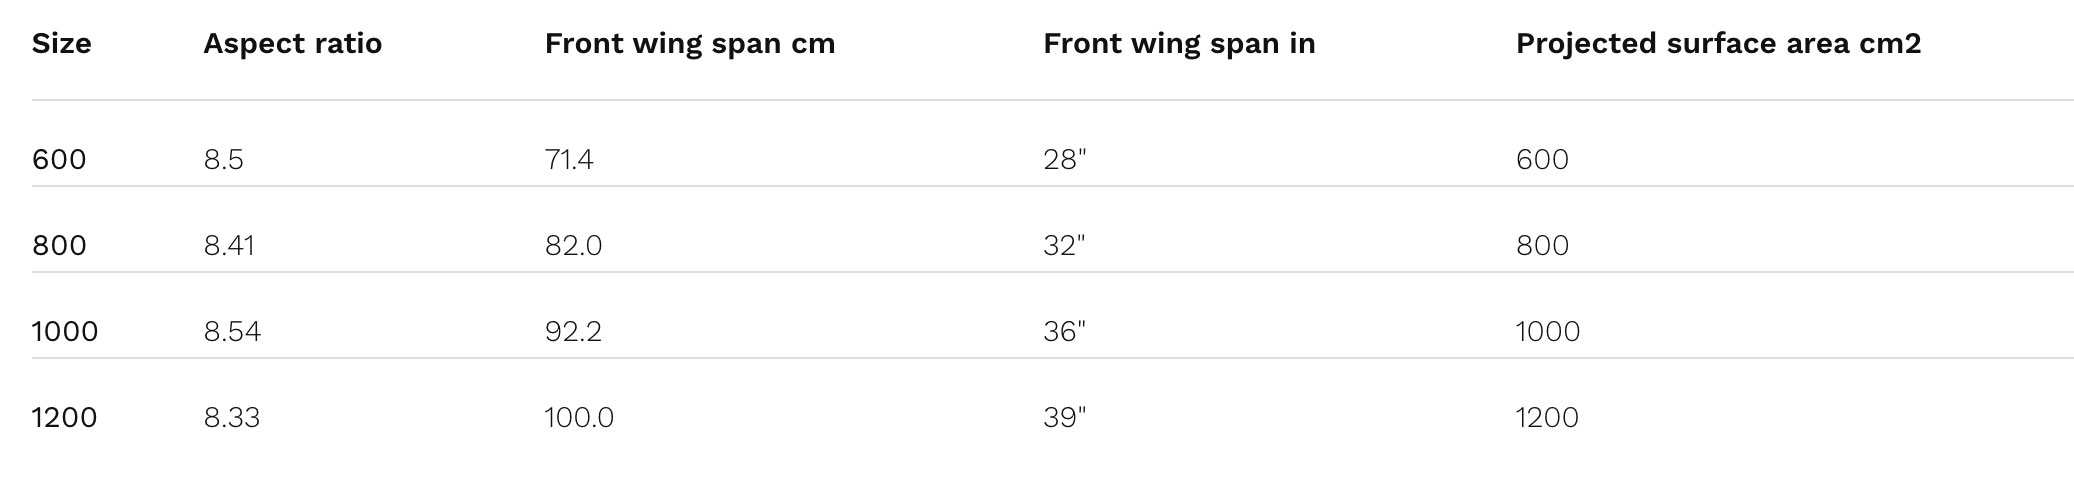The width and height of the screenshot is (2074, 488).
Task: Click the Size column header
Action: pyautogui.click(x=61, y=44)
